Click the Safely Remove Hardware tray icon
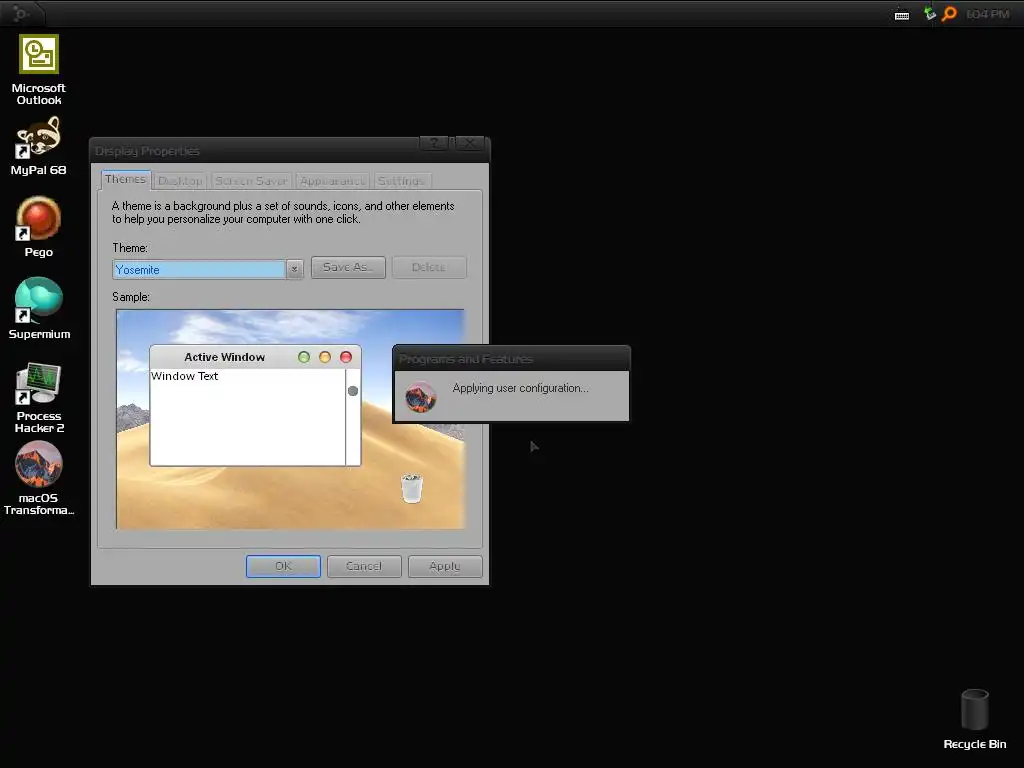The width and height of the screenshot is (1024, 768). point(929,13)
